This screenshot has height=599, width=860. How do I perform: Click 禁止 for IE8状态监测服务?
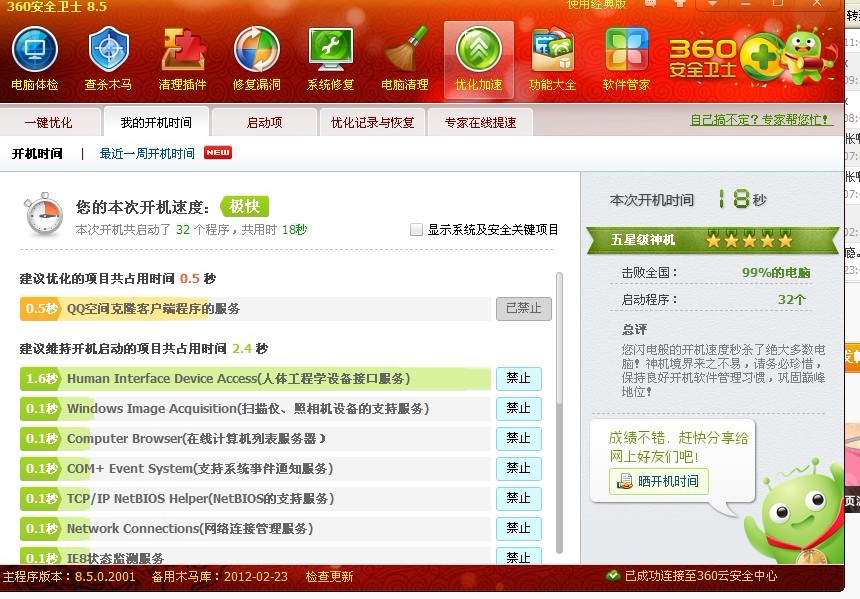point(519,556)
